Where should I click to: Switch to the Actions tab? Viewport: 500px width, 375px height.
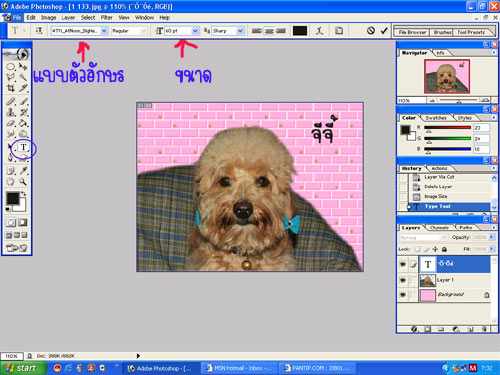tap(439, 168)
